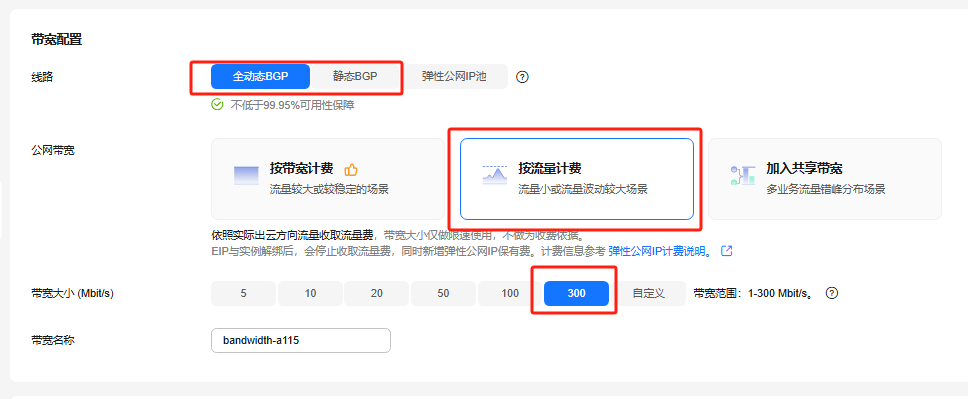Set bandwidth size to 5
This screenshot has width=968, height=399.
pyautogui.click(x=243, y=293)
